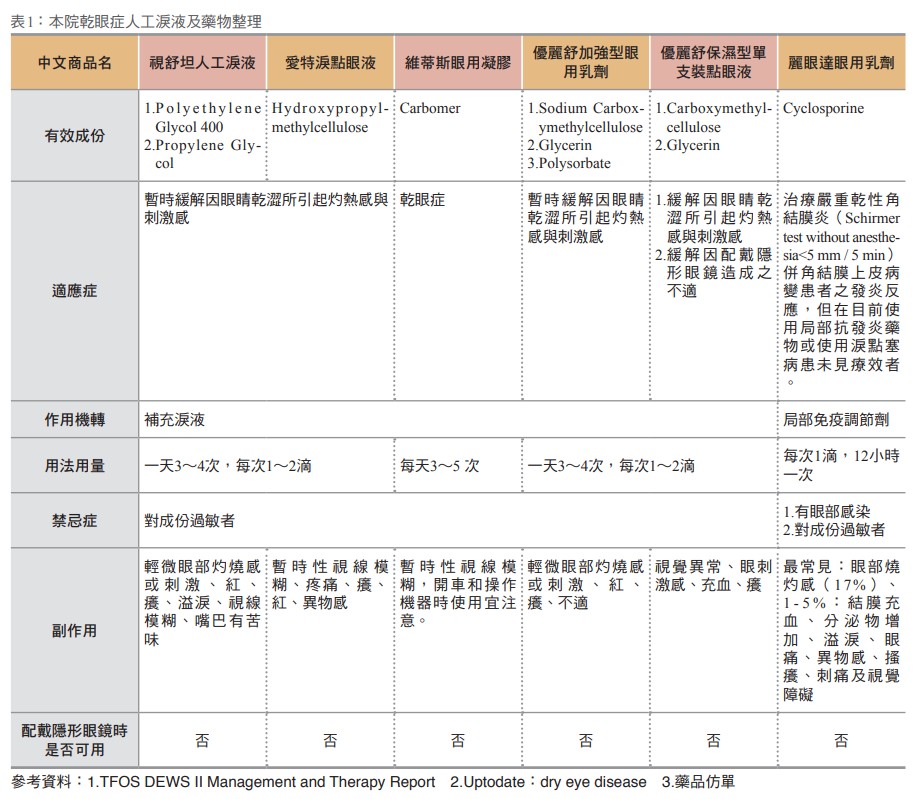916x799 pixels.
Task: Click reference '1.TFOS DEWS II Management and Therapy Report'
Action: (x=261, y=781)
